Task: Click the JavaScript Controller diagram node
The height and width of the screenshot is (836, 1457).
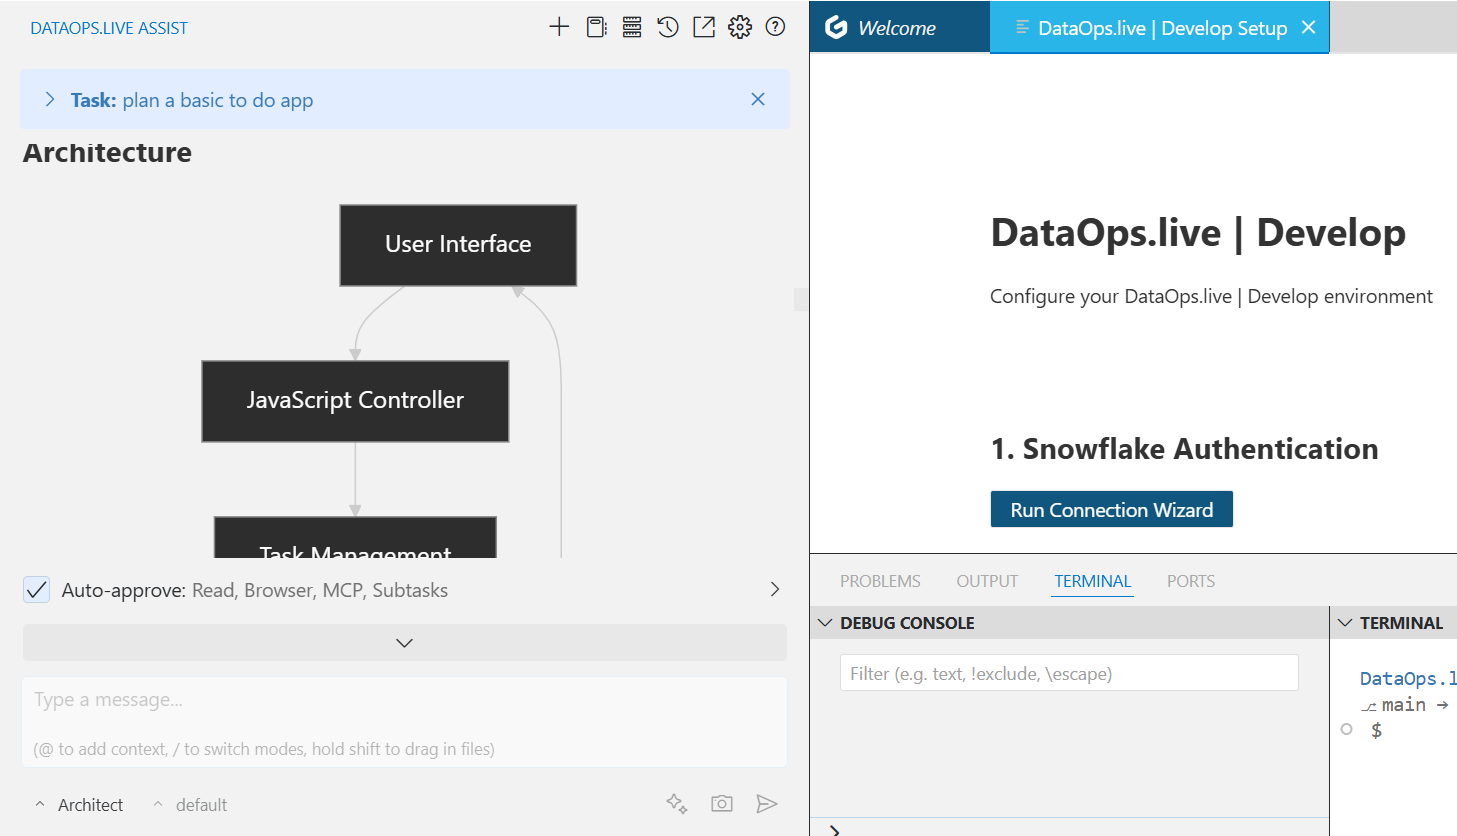Action: [355, 401]
